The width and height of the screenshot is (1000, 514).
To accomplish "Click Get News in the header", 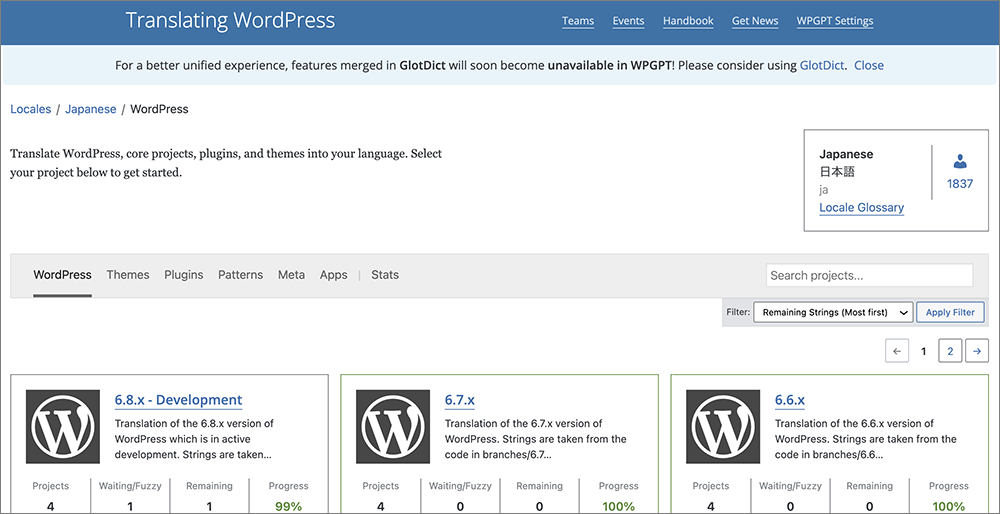I will (755, 21).
